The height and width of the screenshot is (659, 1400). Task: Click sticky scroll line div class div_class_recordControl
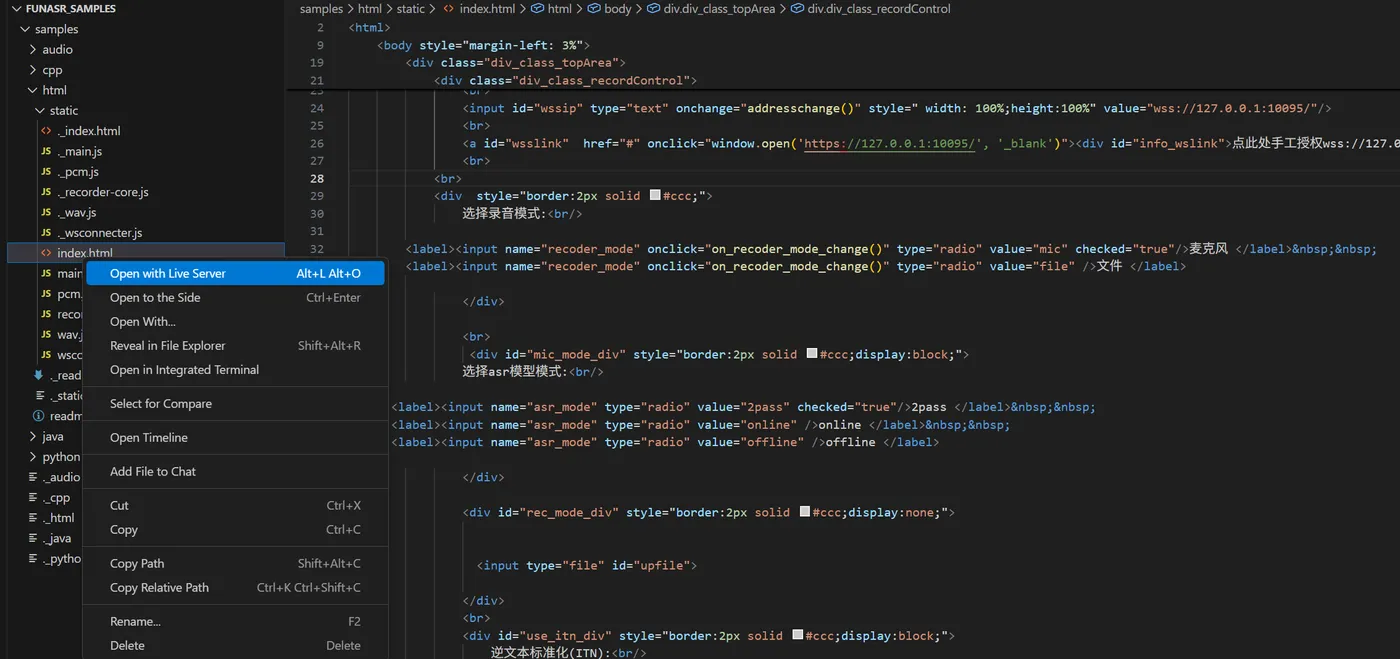(x=565, y=80)
